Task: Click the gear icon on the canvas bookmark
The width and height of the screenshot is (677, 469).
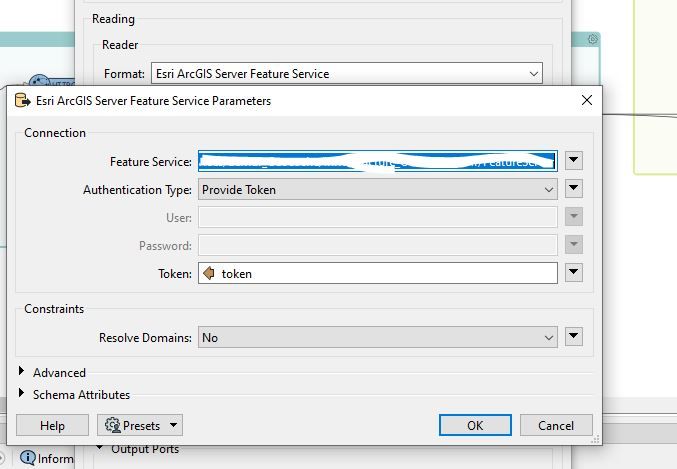Action: 593,39
